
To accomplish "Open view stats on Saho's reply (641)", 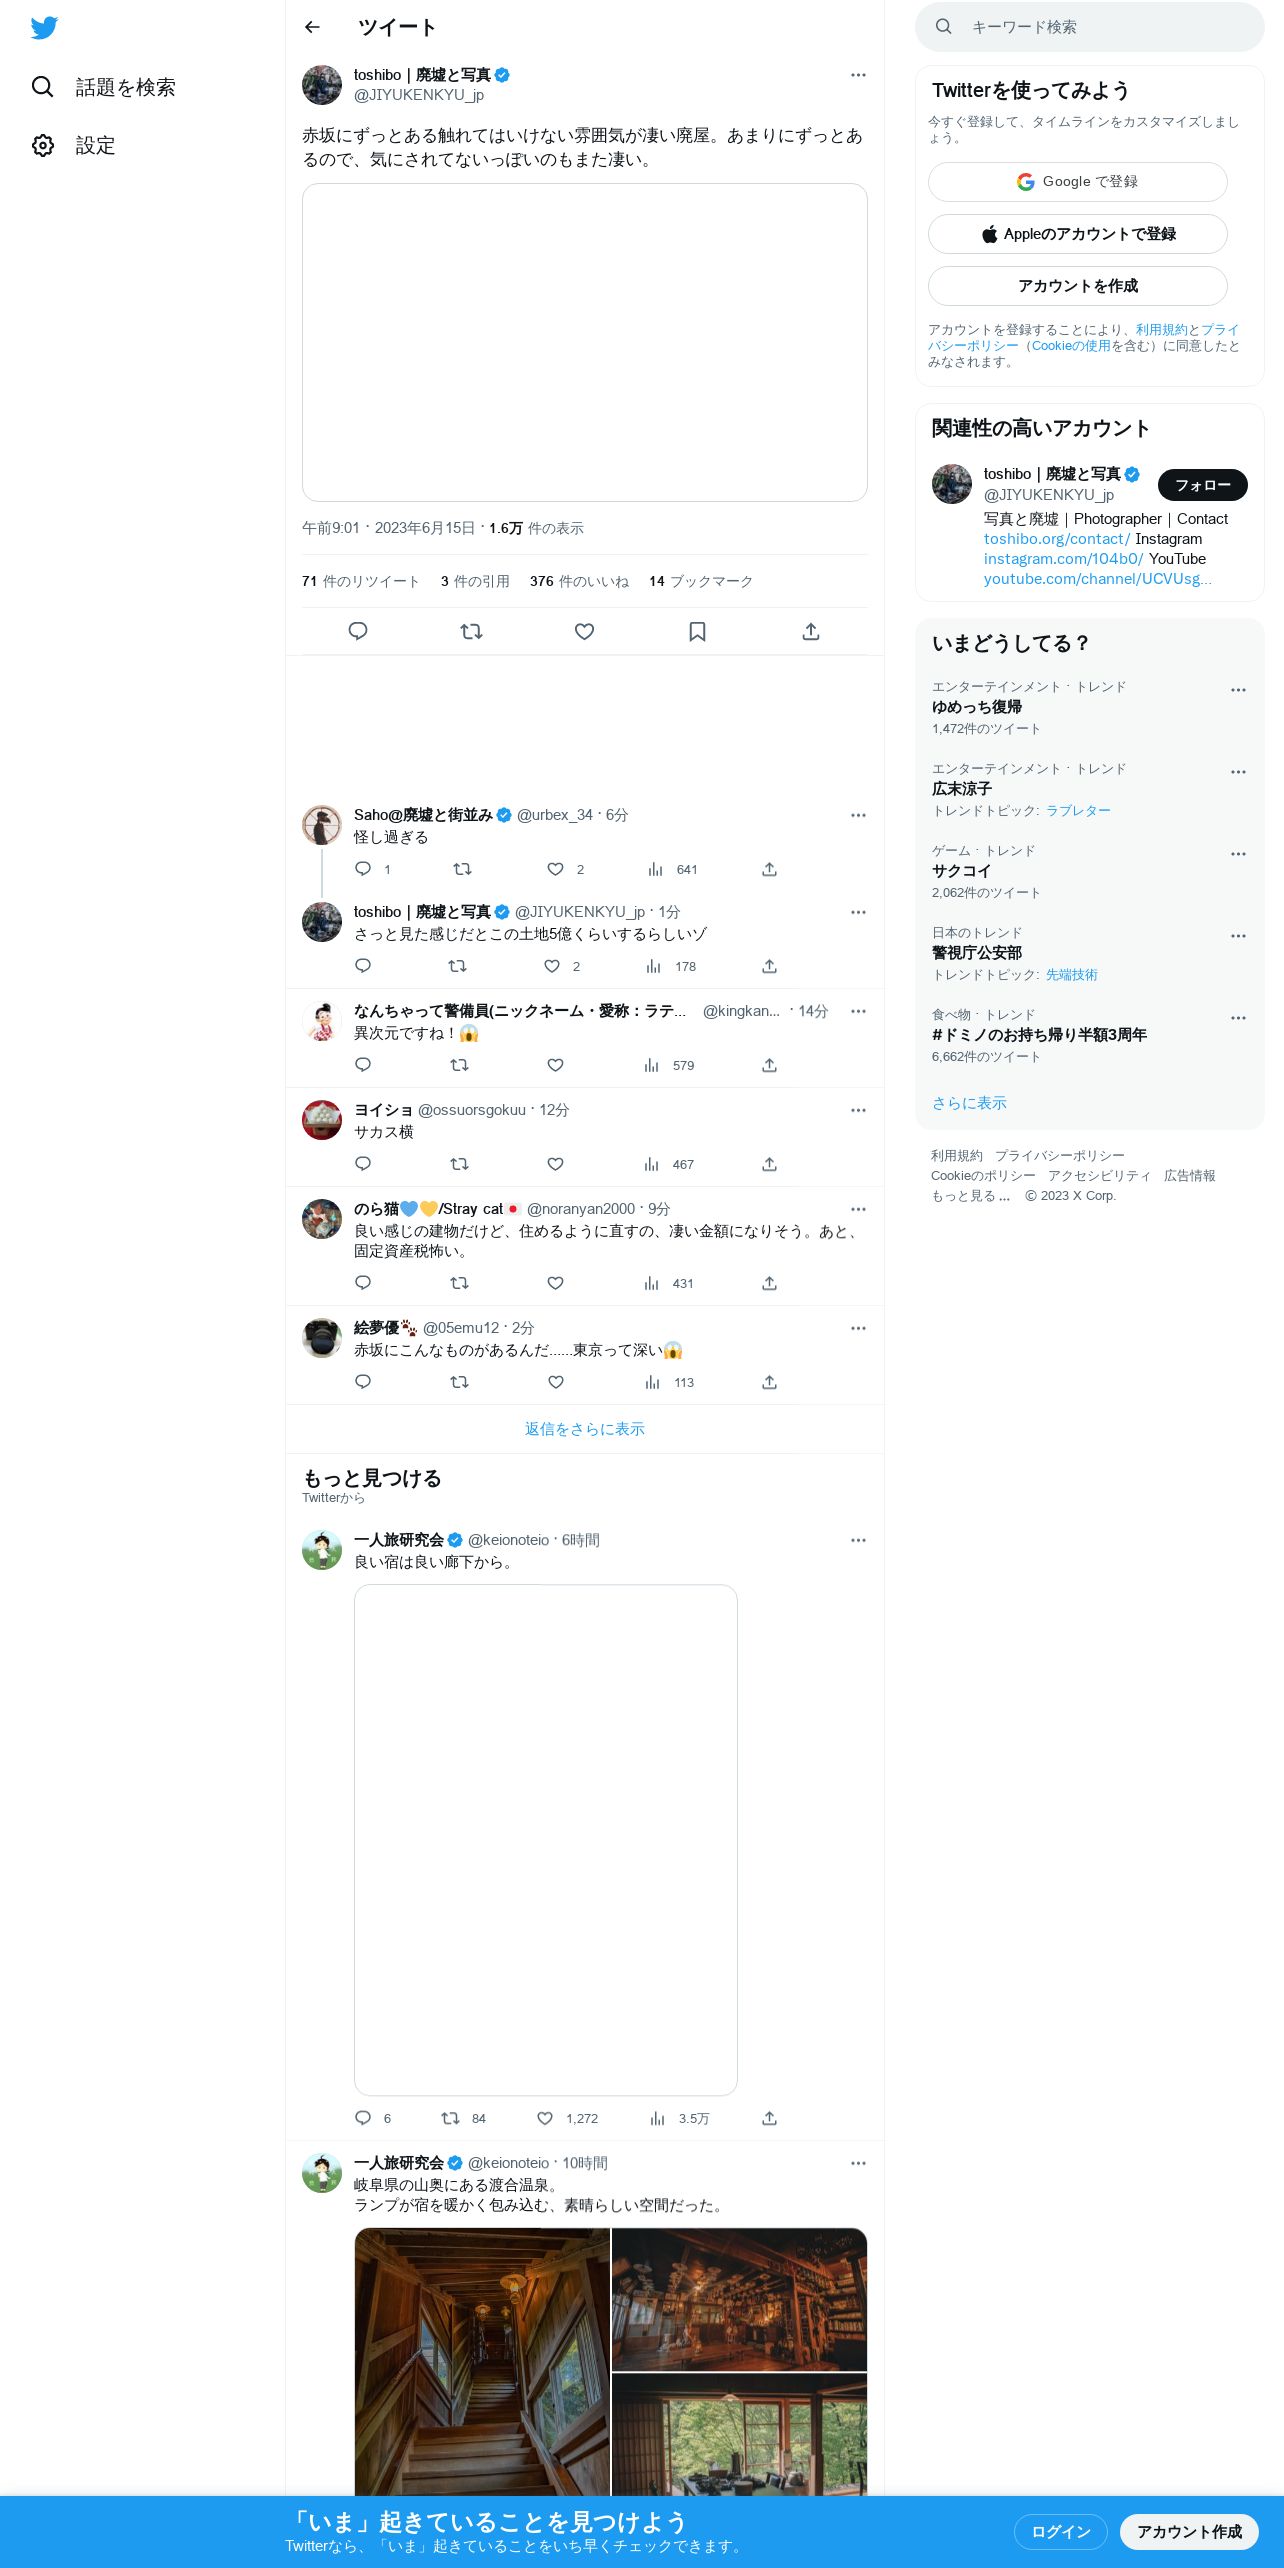I will coord(672,869).
